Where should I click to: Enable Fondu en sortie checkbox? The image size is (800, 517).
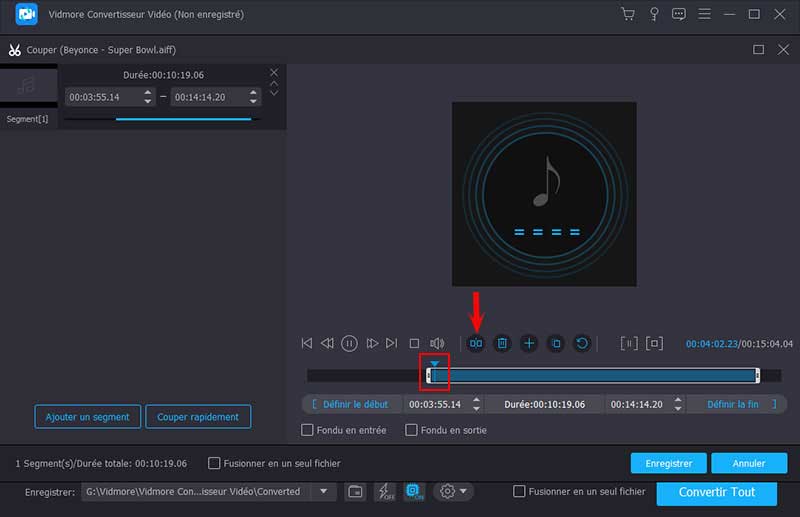point(411,430)
